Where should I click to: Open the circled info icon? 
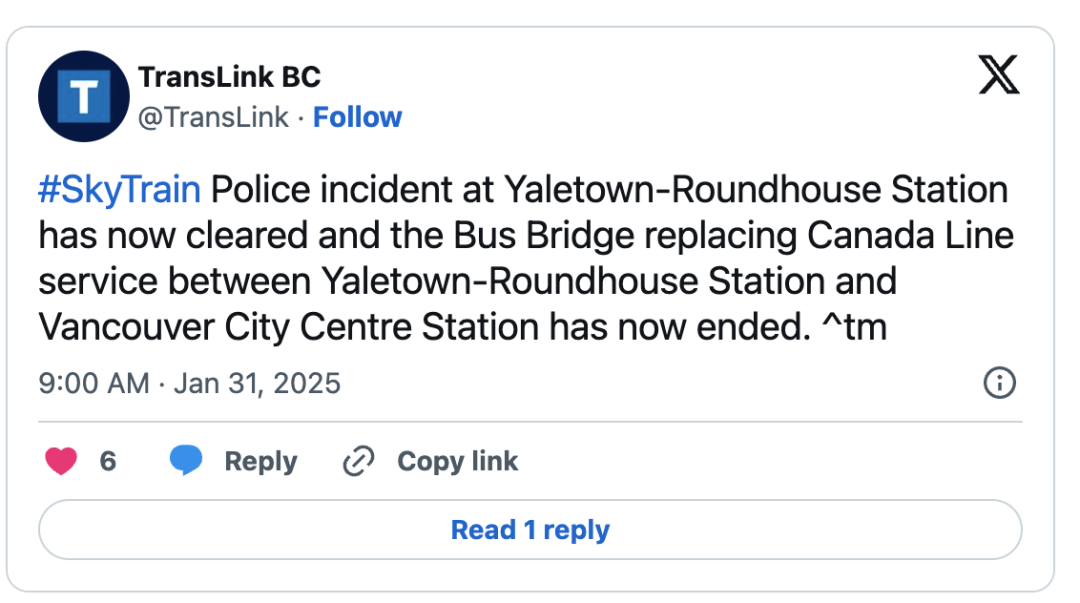(x=999, y=382)
